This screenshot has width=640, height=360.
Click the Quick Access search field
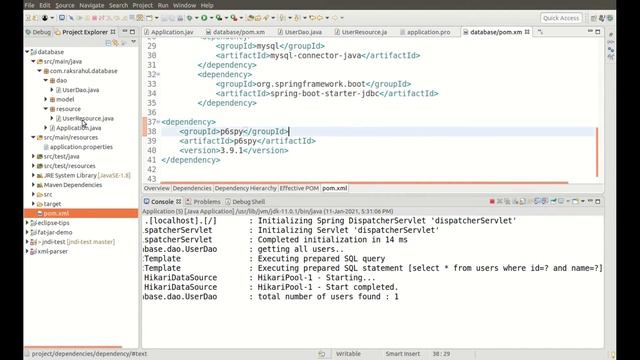[x=561, y=18]
